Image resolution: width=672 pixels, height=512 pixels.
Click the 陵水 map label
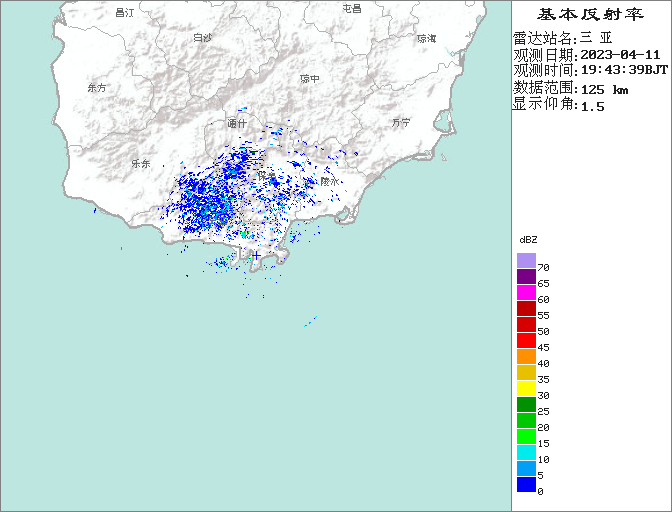coord(330,182)
